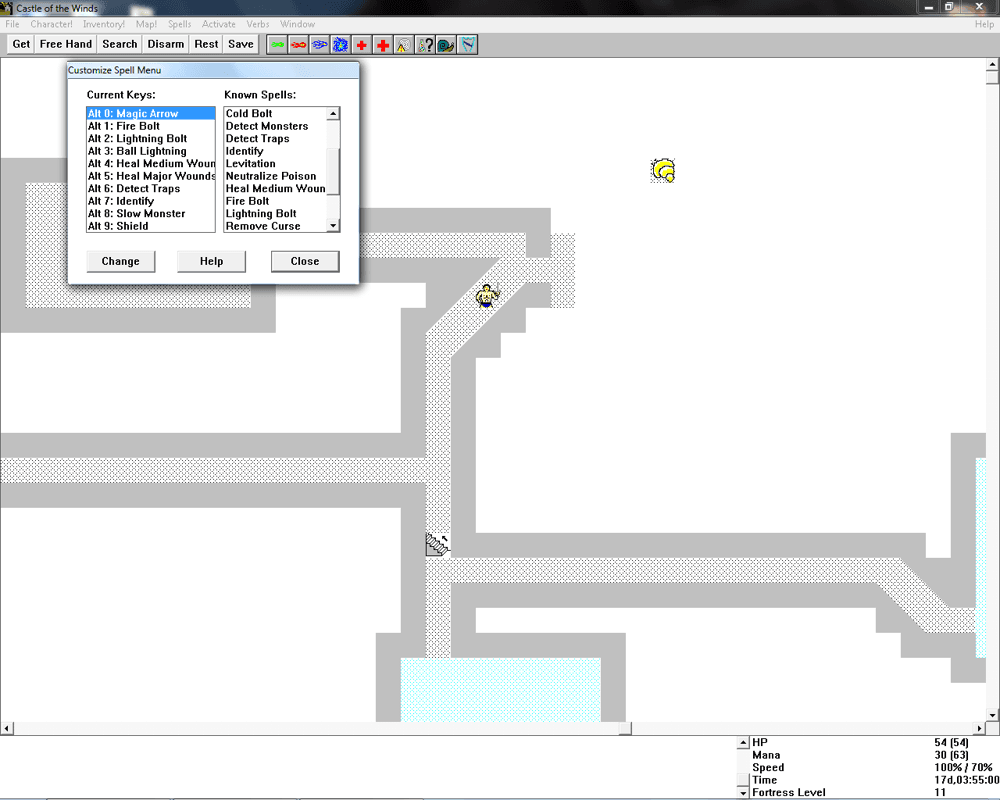Select Alt 2: Lightning Bolt key
Image resolution: width=1000 pixels, height=800 pixels.
[x=151, y=138]
